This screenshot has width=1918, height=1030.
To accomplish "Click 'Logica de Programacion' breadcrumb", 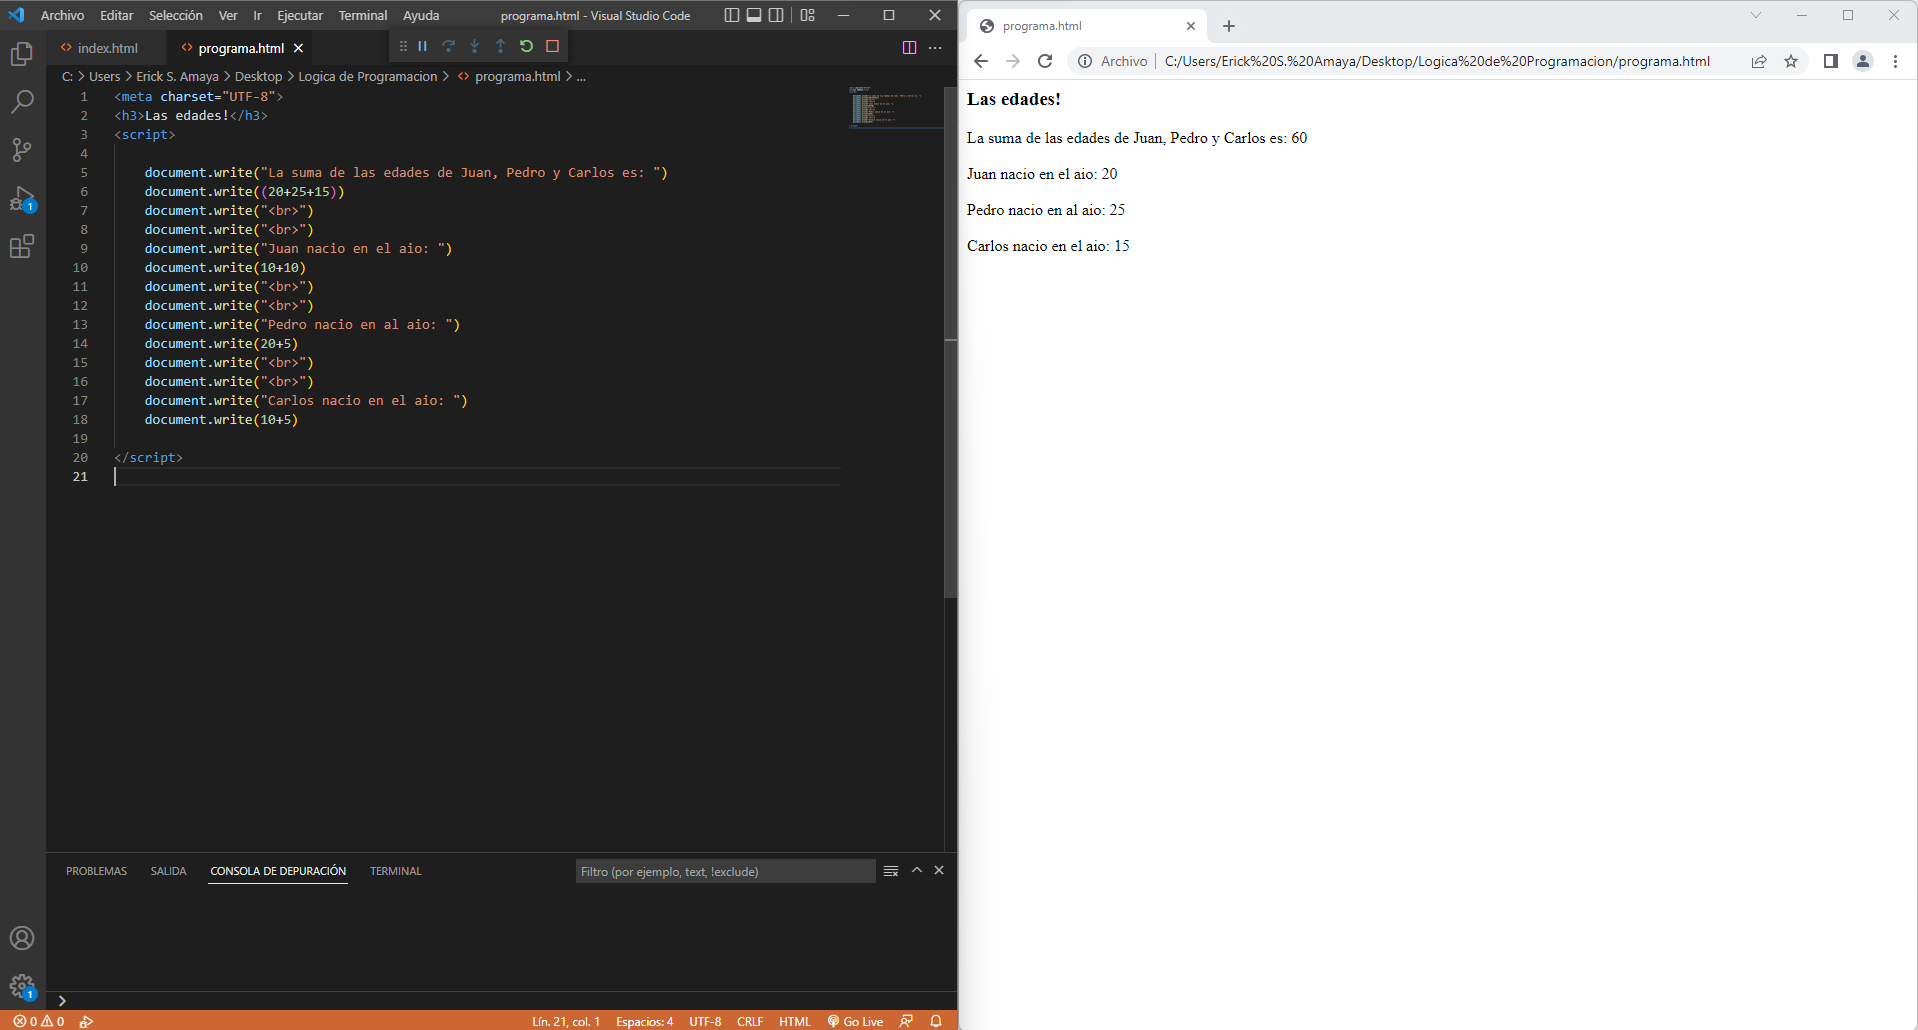I will click(367, 76).
